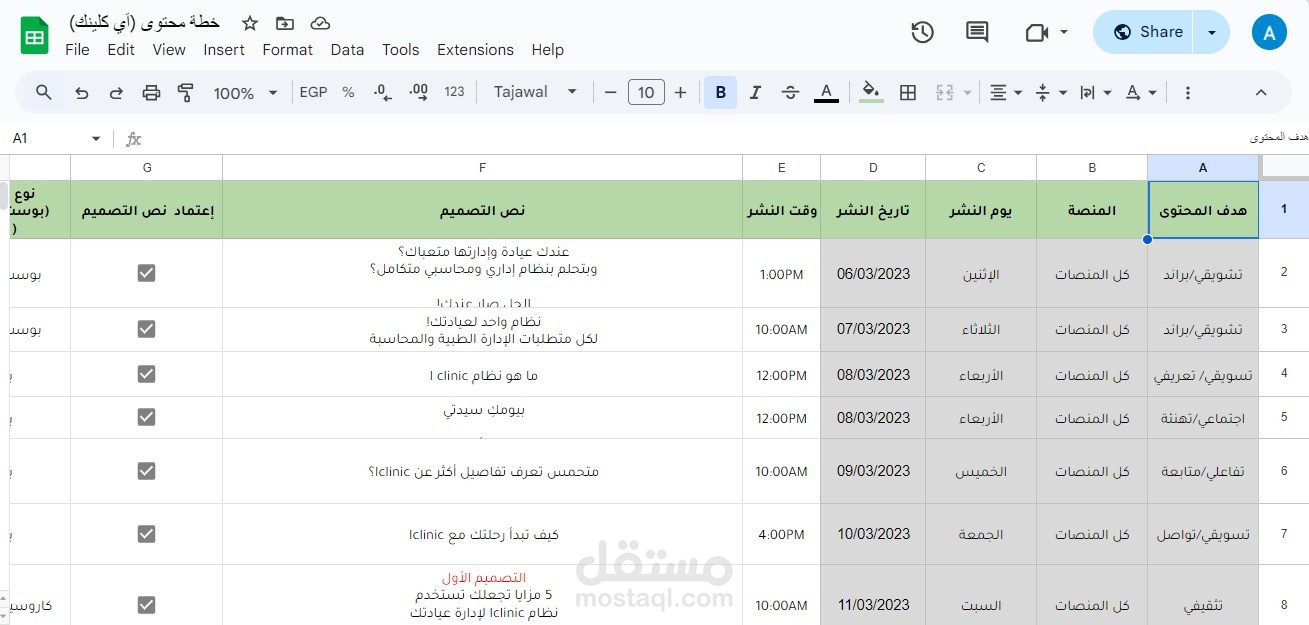This screenshot has width=1309, height=625.
Task: Open version history clock icon
Action: (x=922, y=32)
